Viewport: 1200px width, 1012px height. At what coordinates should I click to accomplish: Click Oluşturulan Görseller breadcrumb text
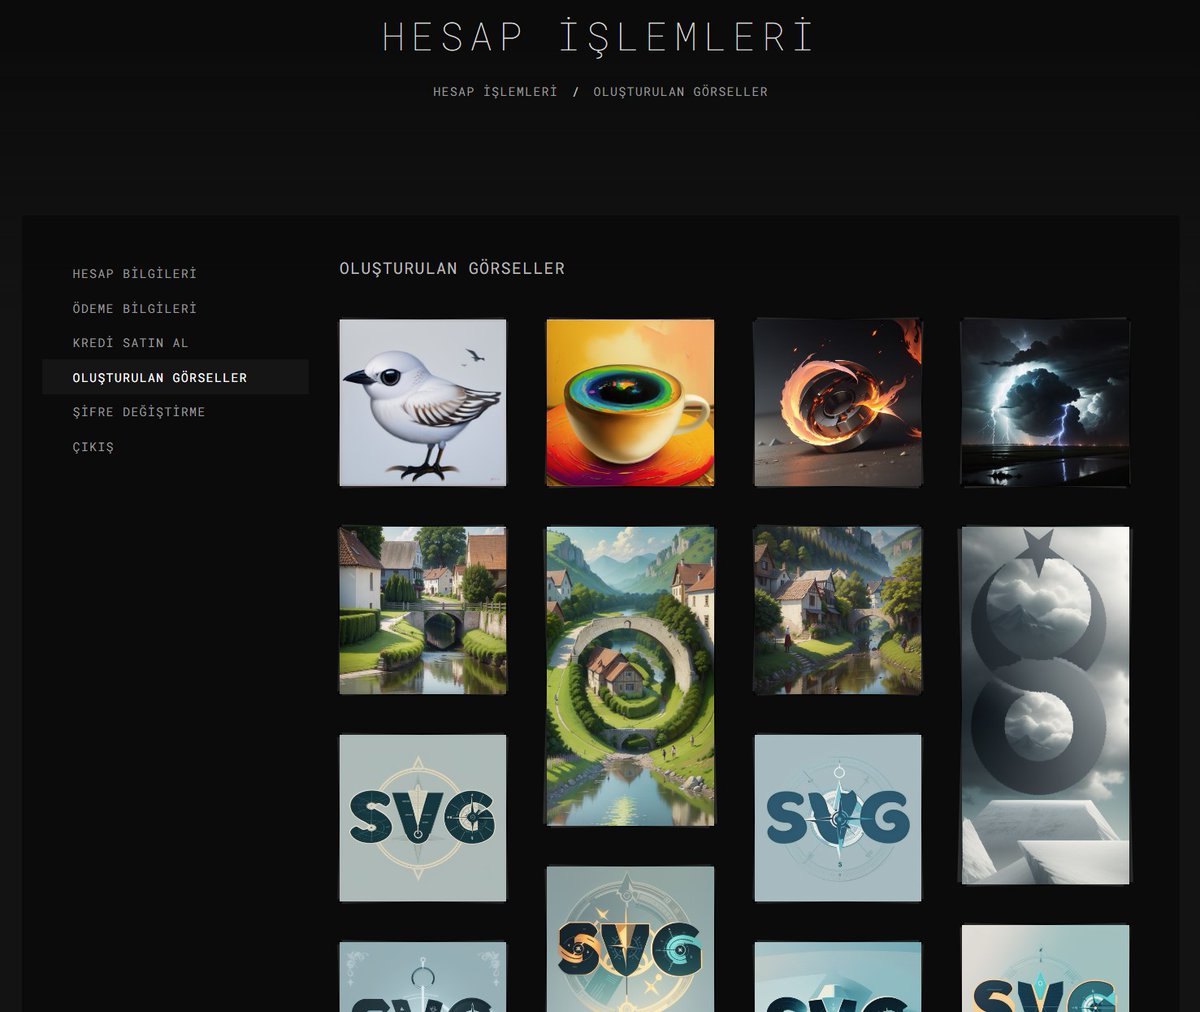click(x=680, y=91)
